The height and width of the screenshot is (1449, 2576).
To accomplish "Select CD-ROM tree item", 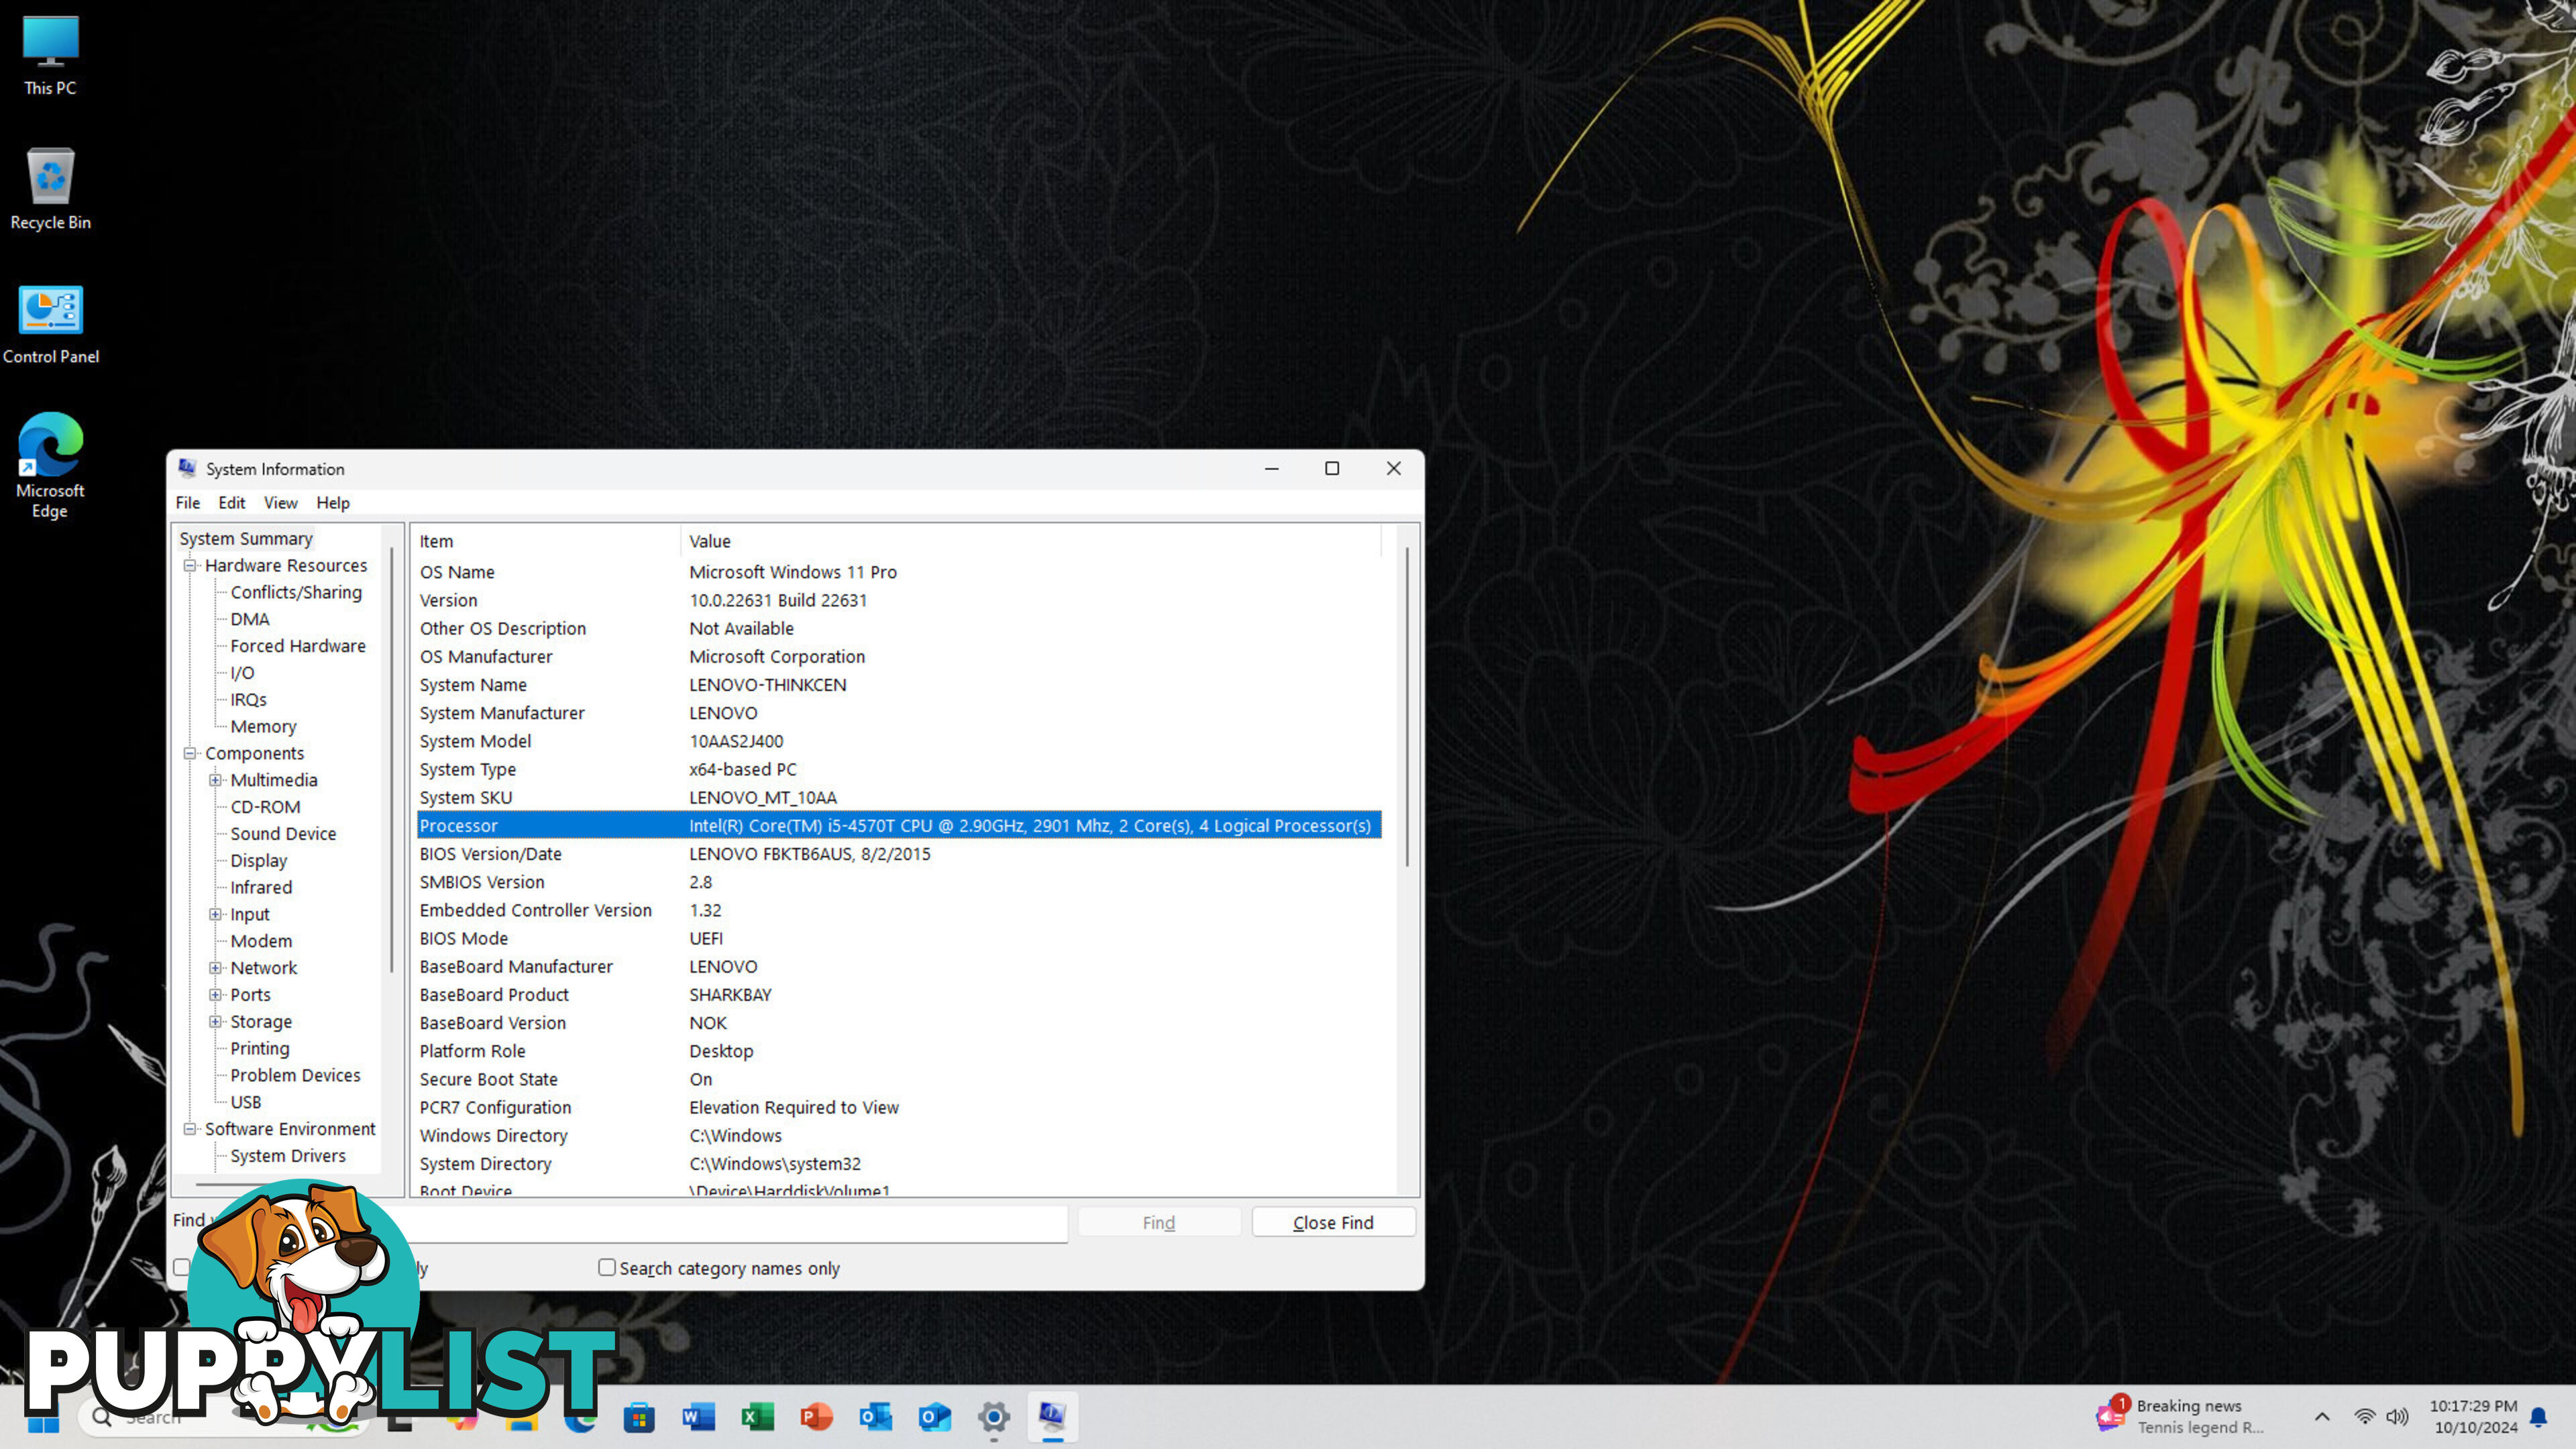I will 265,807.
